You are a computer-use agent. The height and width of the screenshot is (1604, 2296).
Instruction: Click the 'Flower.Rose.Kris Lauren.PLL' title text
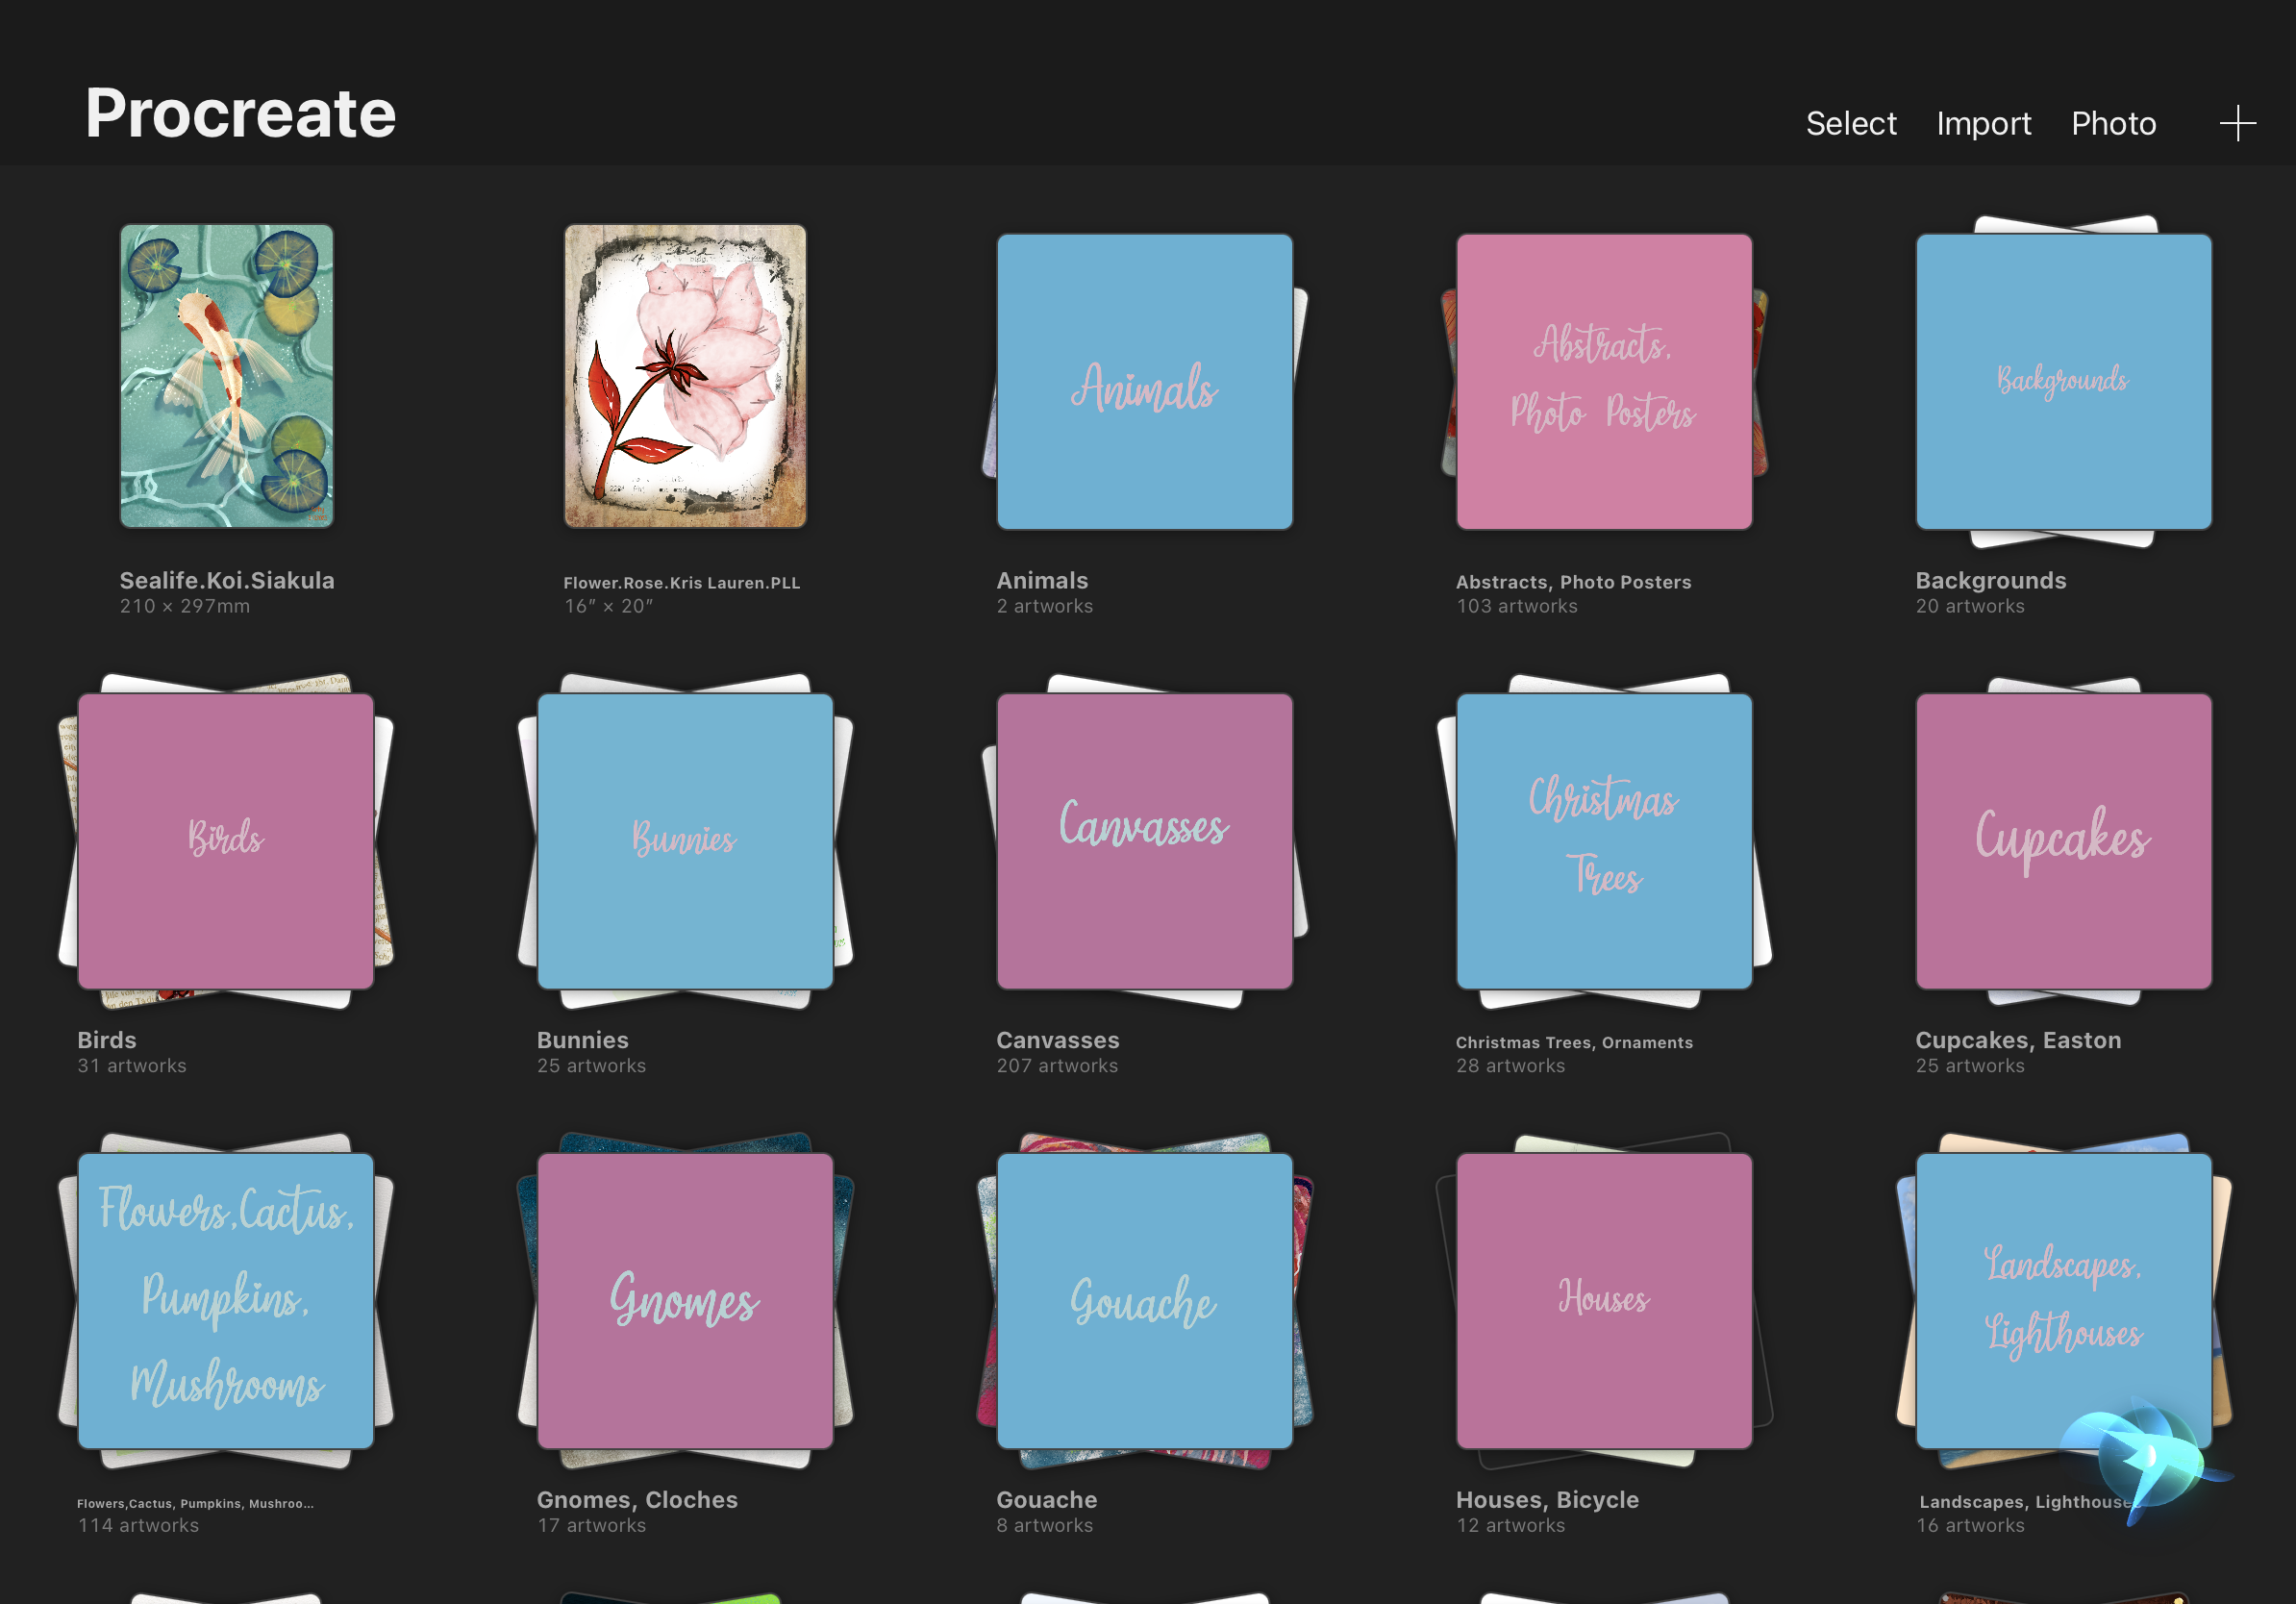[682, 582]
